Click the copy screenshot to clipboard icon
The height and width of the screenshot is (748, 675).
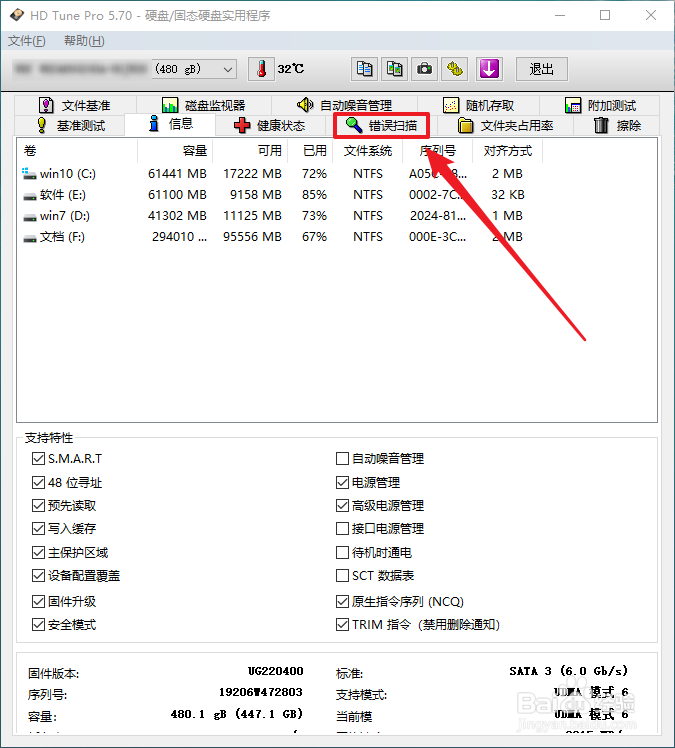395,70
